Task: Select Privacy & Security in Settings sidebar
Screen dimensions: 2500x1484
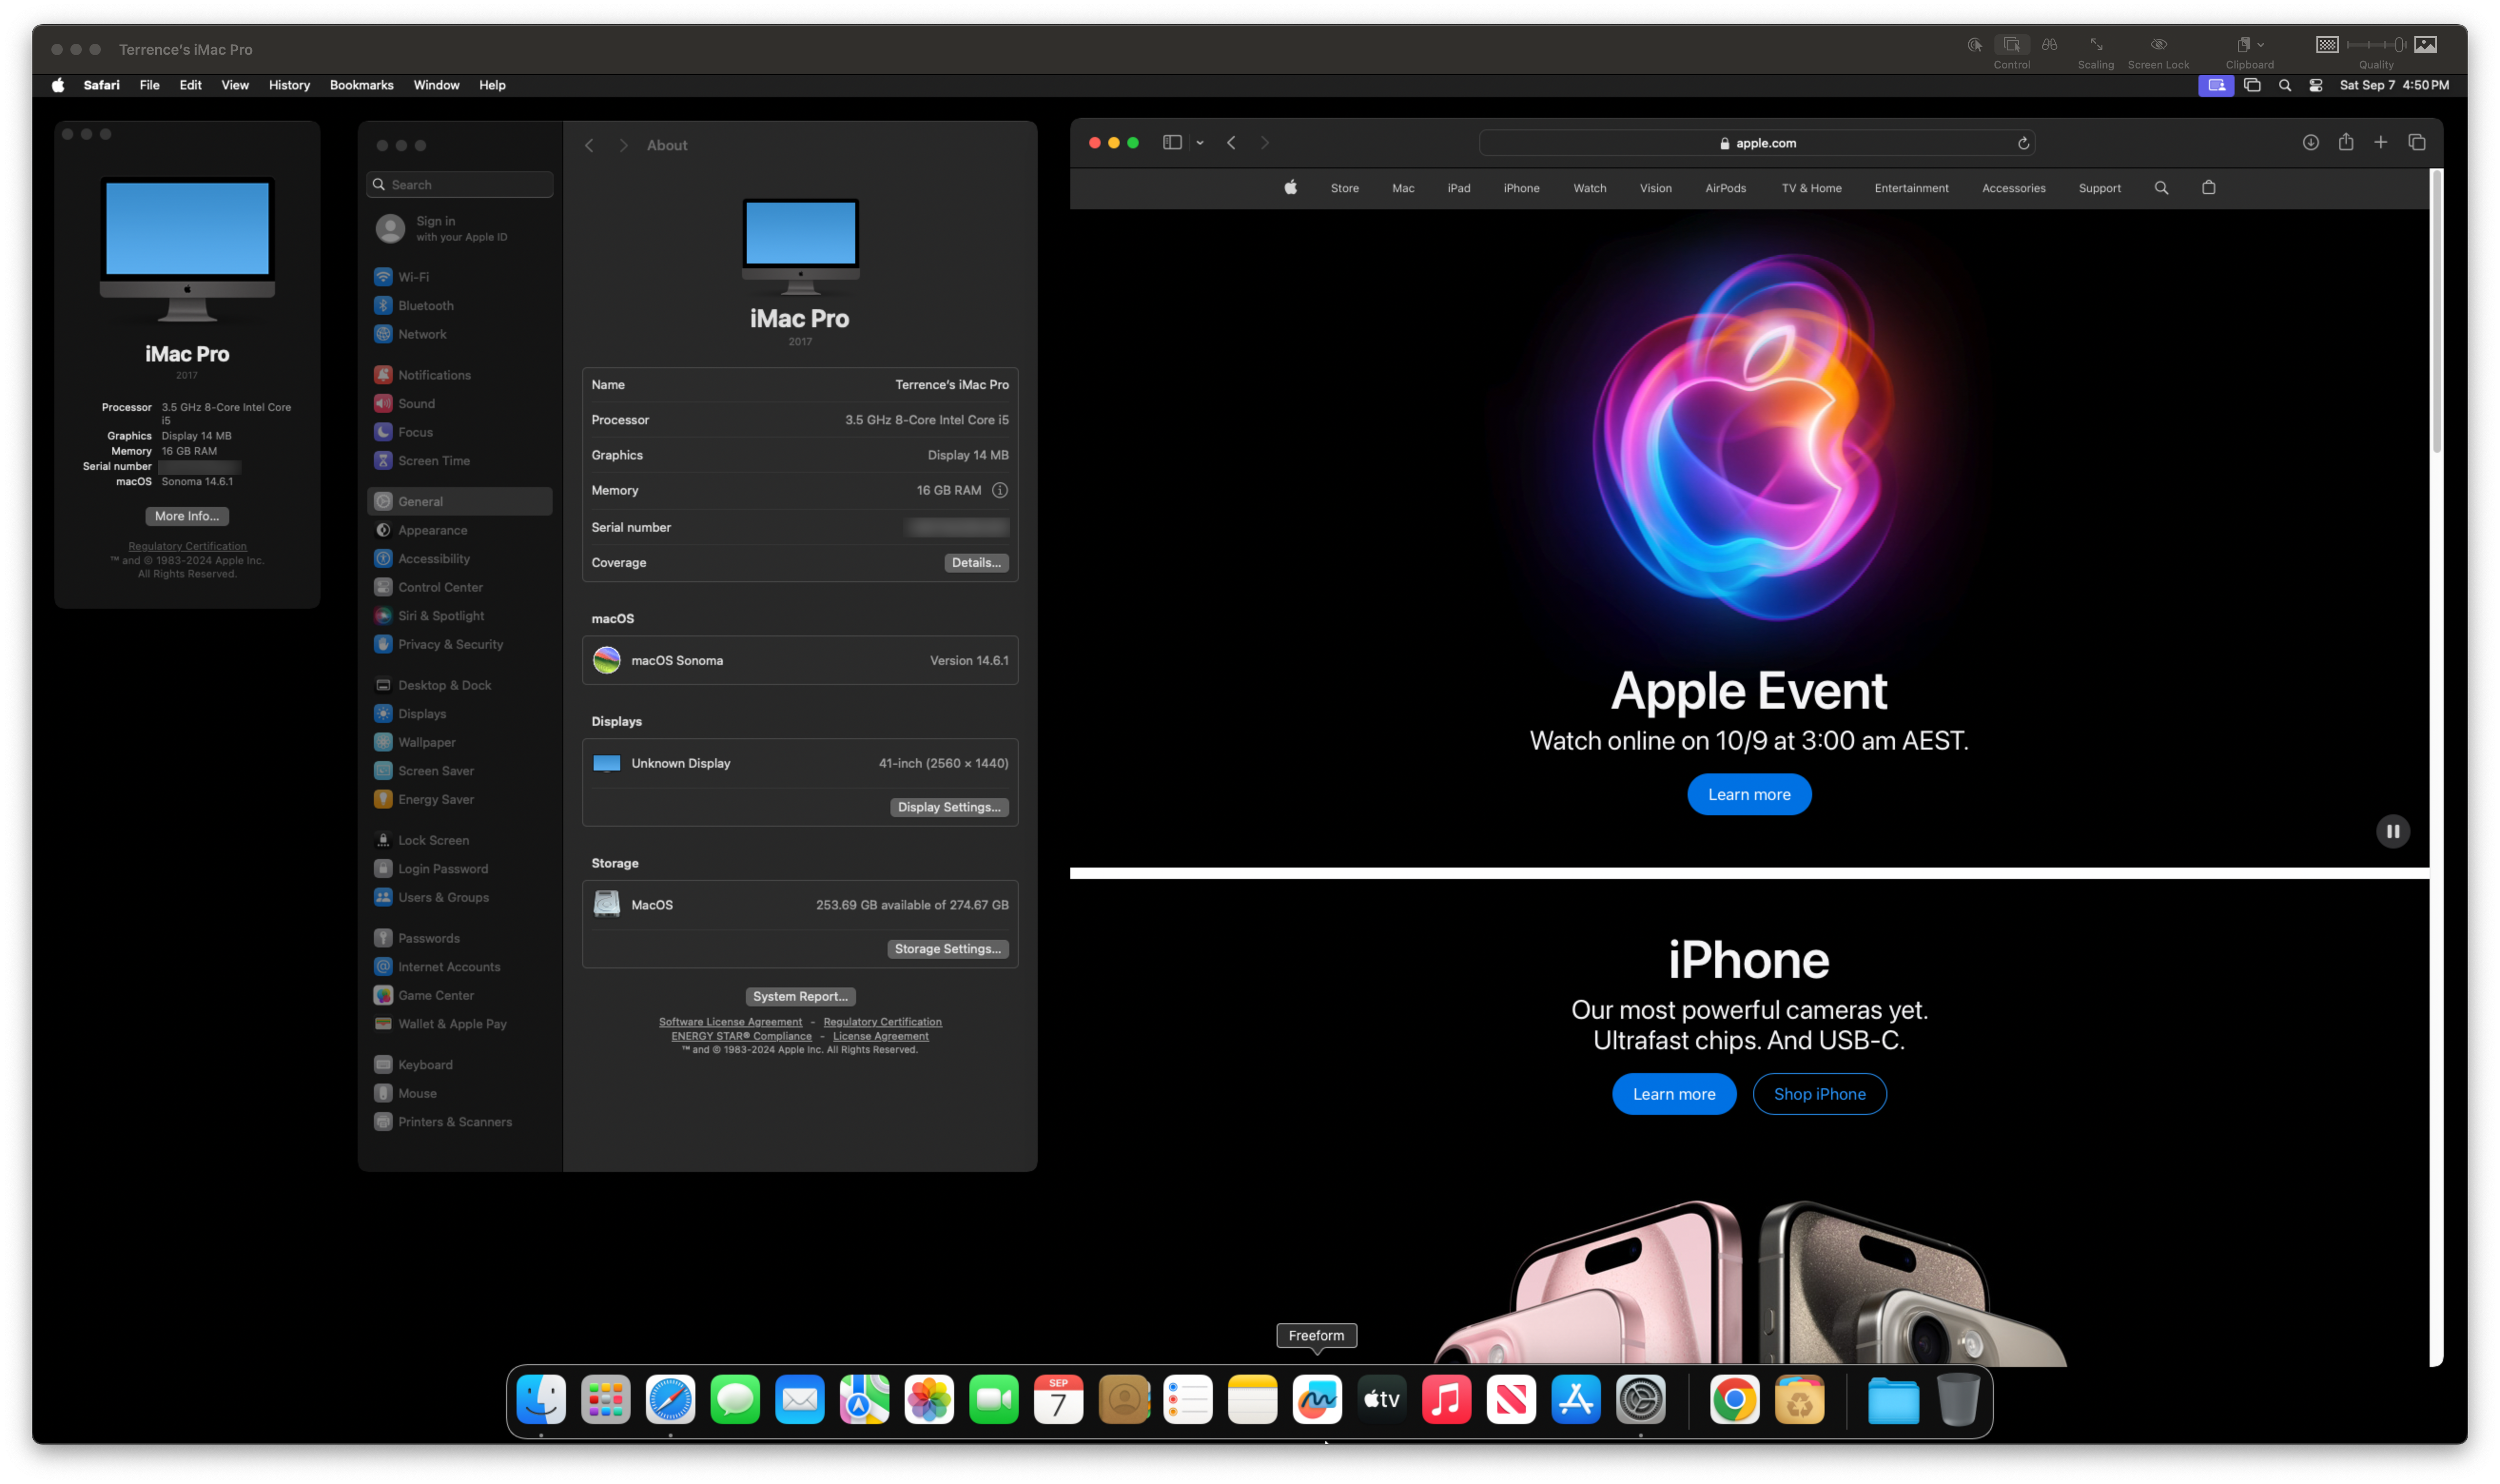Action: (460, 644)
